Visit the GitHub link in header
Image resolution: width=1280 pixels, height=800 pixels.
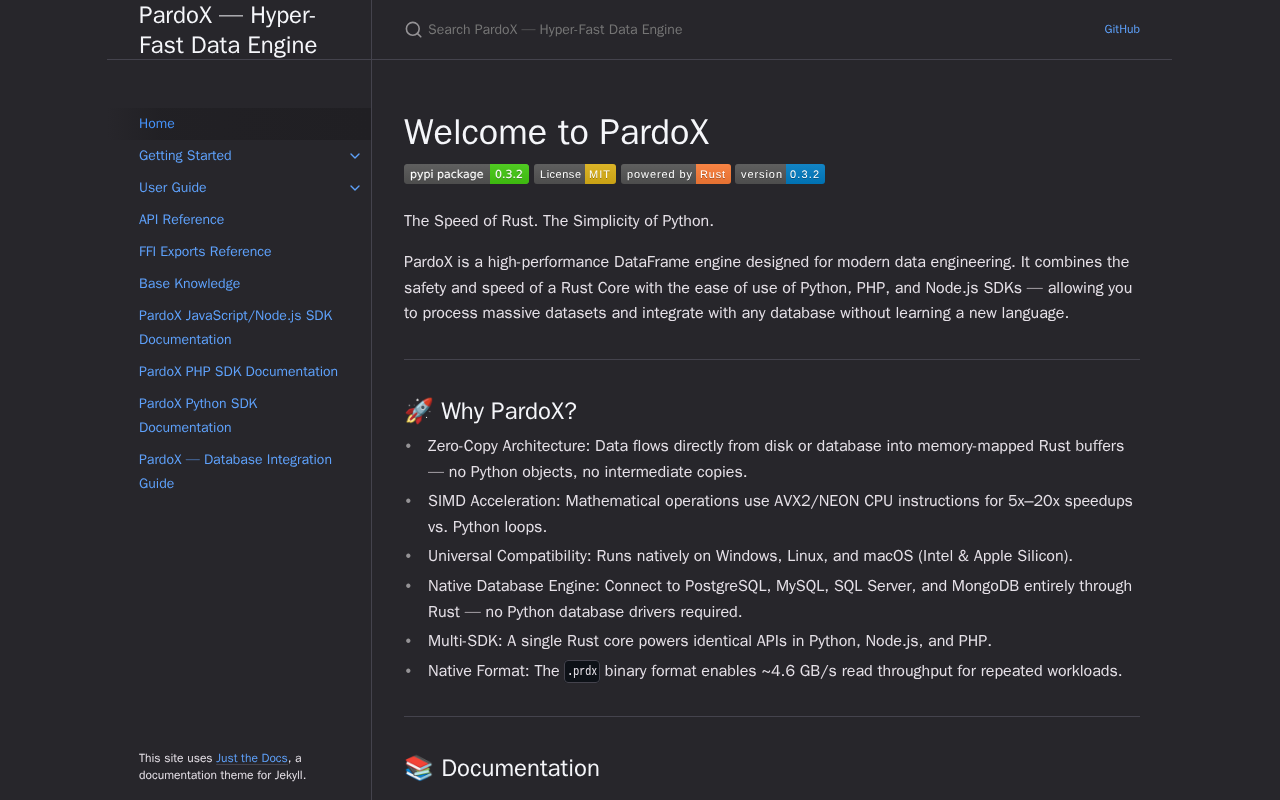tap(1121, 30)
